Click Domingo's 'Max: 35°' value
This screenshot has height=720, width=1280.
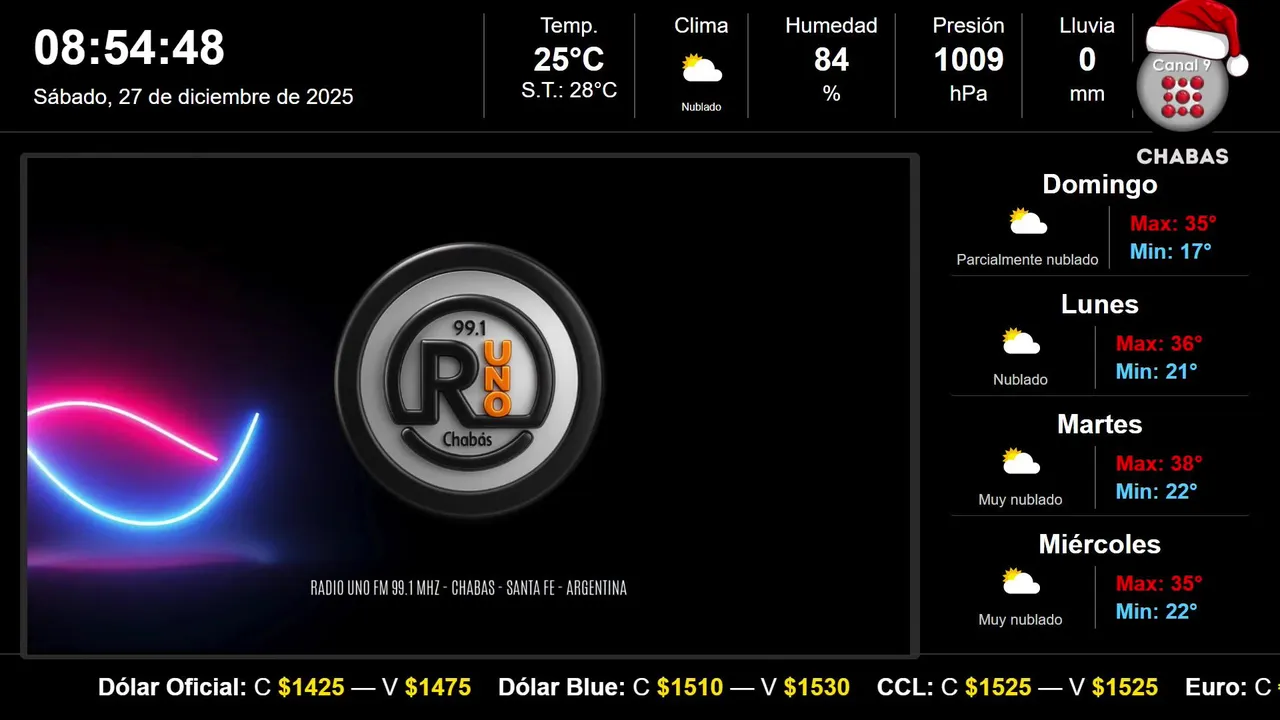pos(1173,224)
